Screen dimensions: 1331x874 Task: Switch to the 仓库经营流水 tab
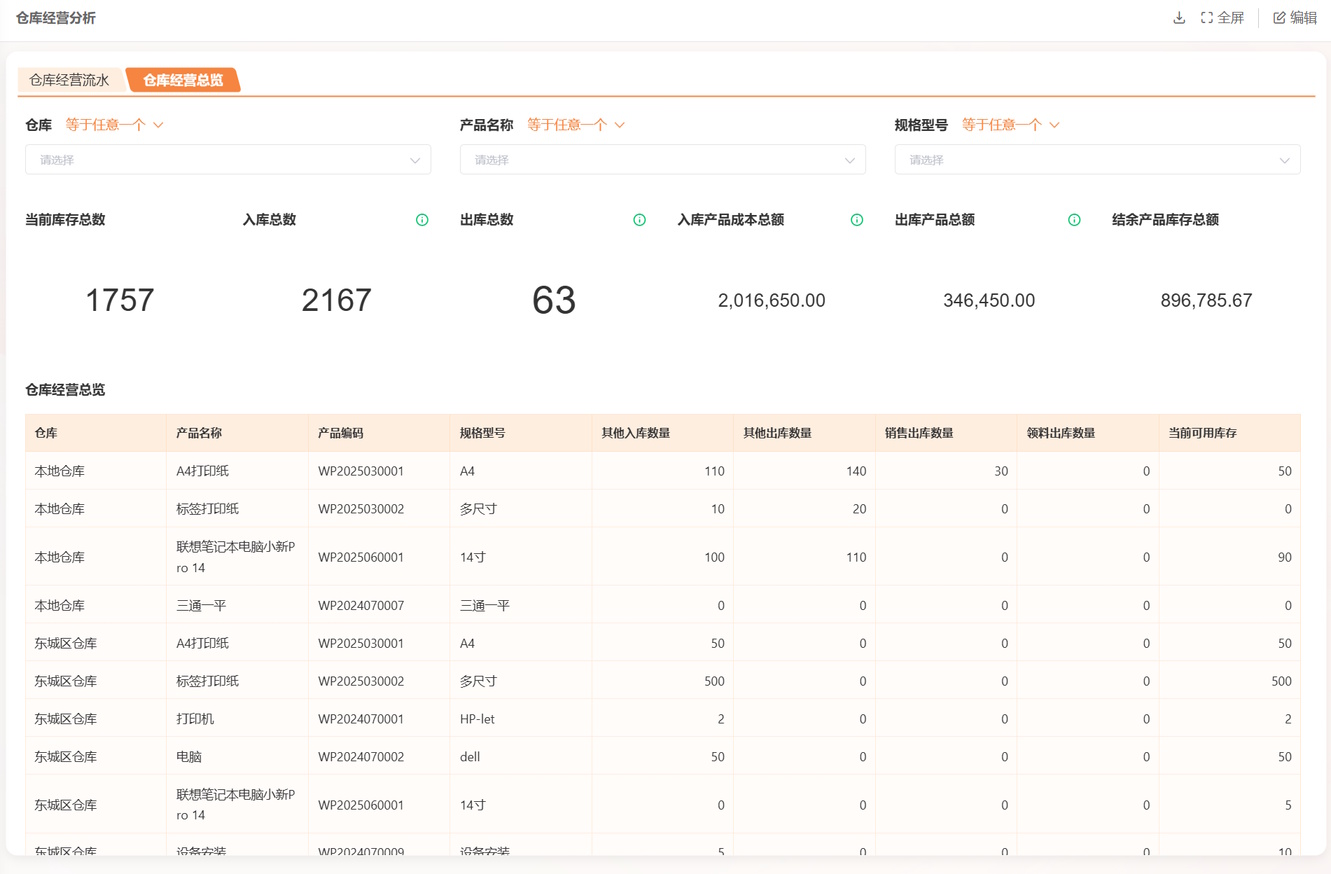(x=69, y=80)
